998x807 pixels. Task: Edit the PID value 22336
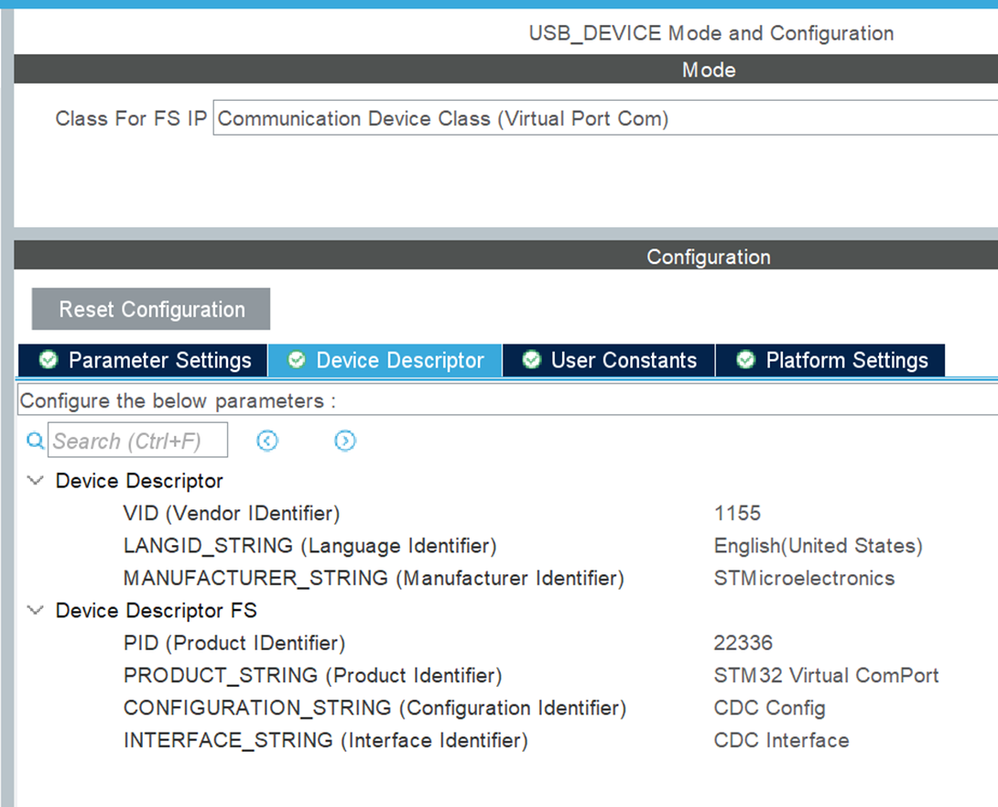743,643
